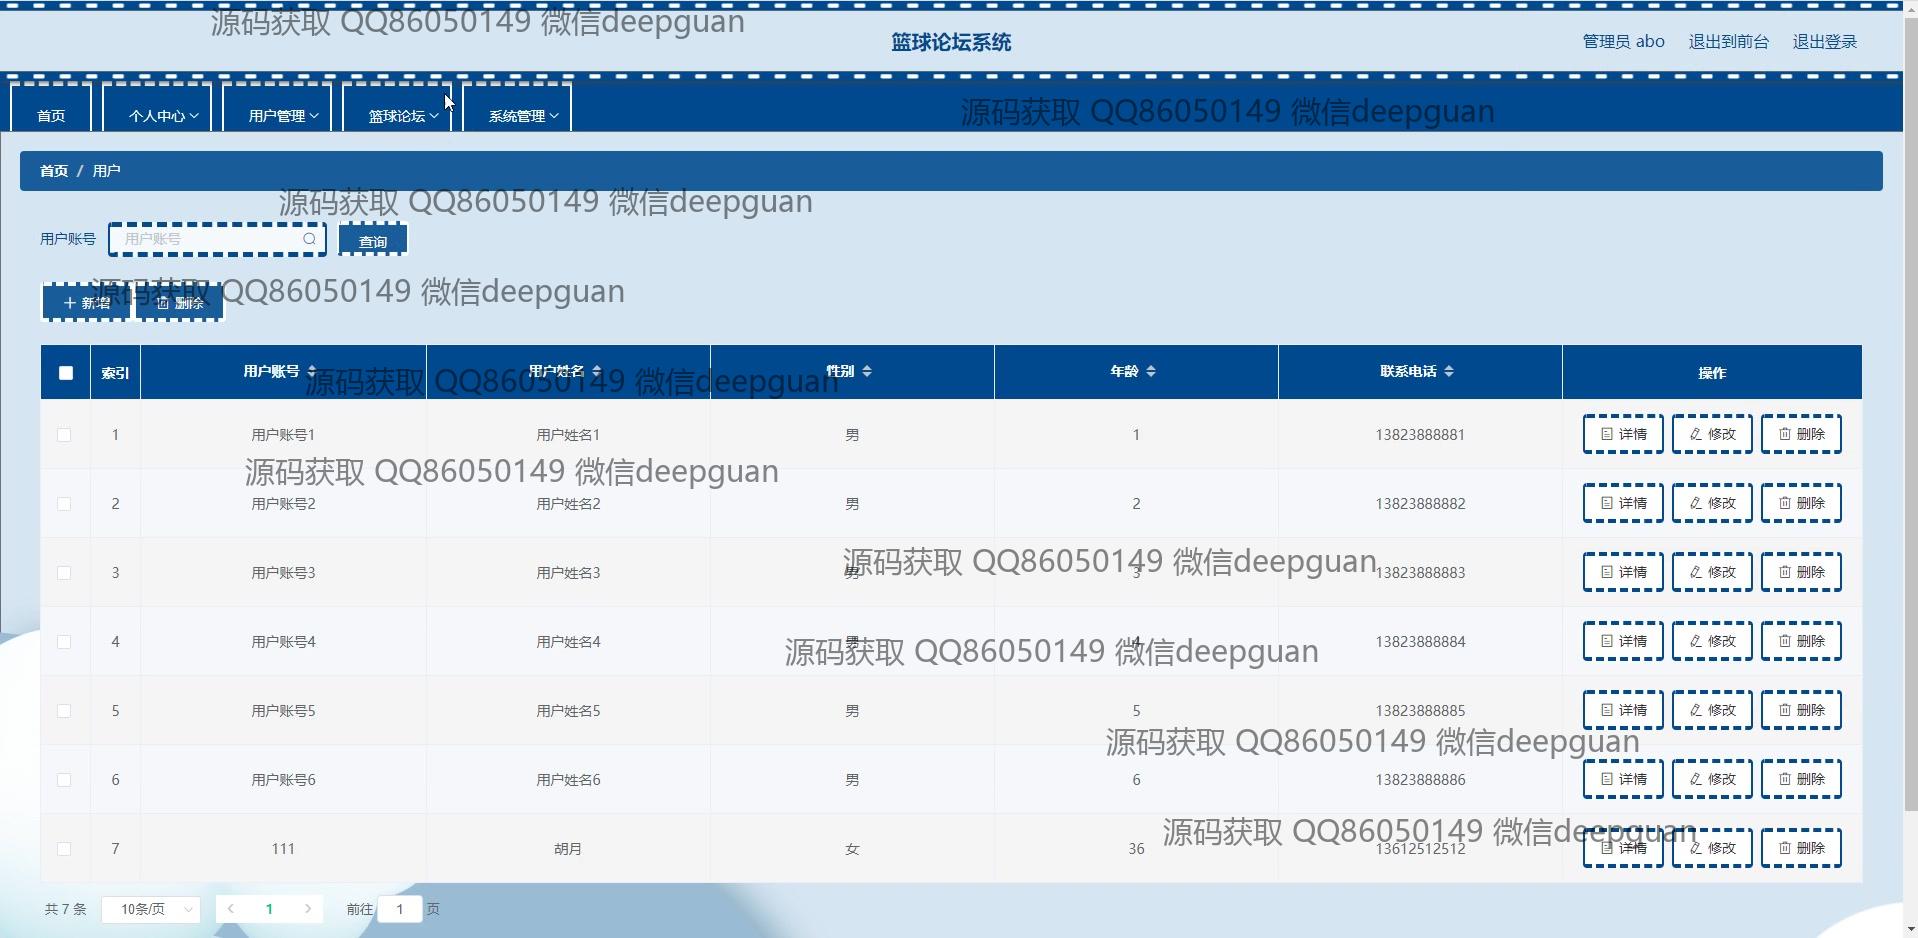Click previous page arrow in pagination
Image resolution: width=1918 pixels, height=938 pixels.
point(231,909)
